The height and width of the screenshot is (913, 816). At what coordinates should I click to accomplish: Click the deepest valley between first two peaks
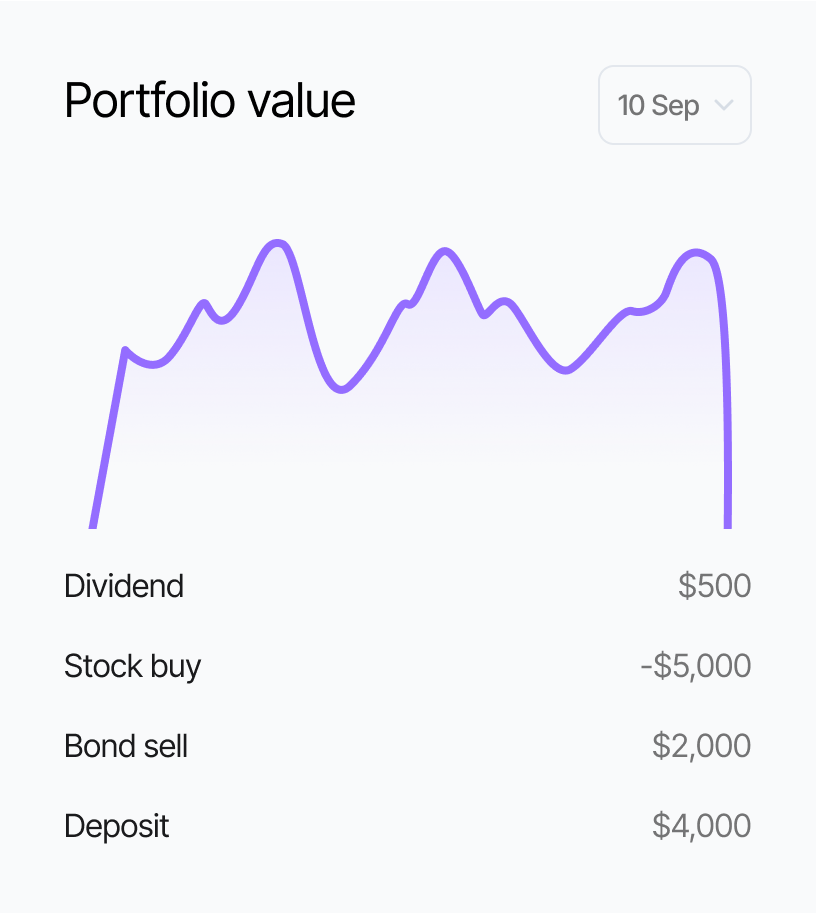(341, 389)
